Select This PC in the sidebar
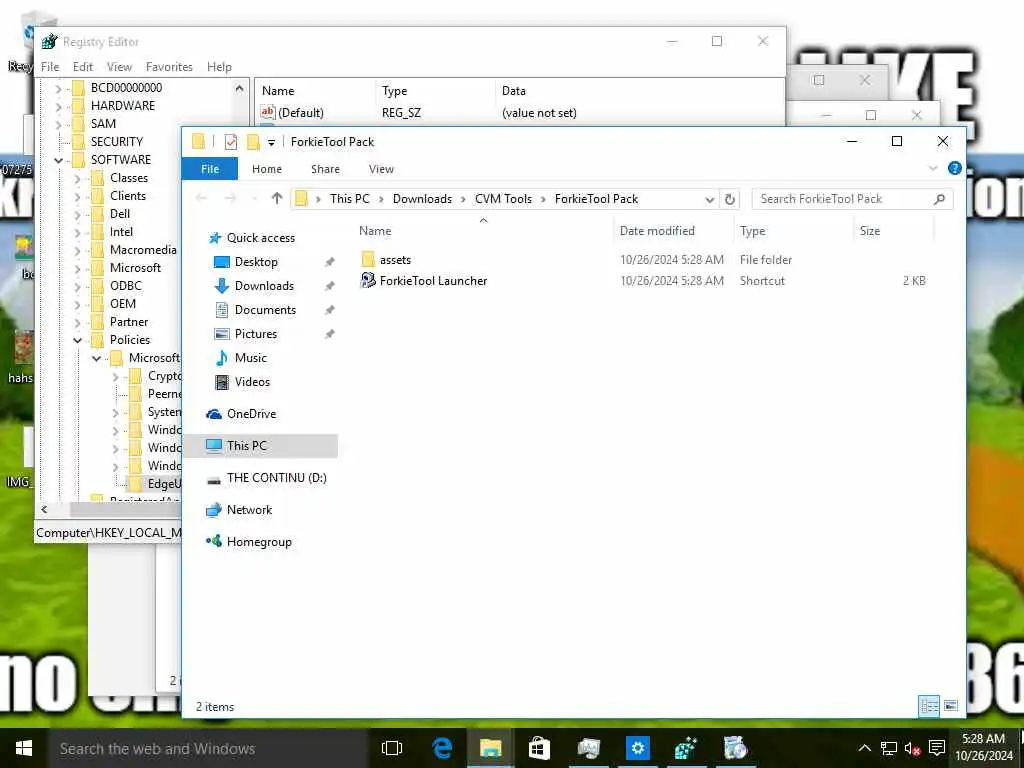 (x=246, y=446)
